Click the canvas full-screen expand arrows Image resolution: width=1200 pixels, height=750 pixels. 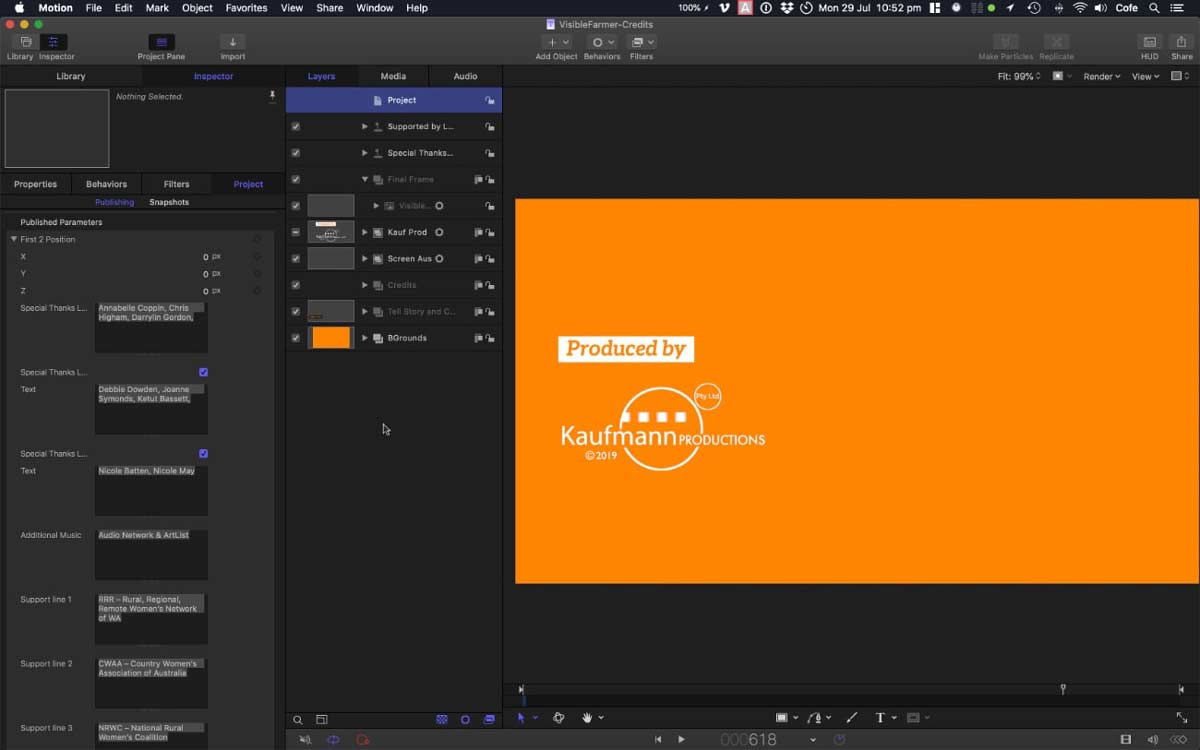click(x=1182, y=718)
